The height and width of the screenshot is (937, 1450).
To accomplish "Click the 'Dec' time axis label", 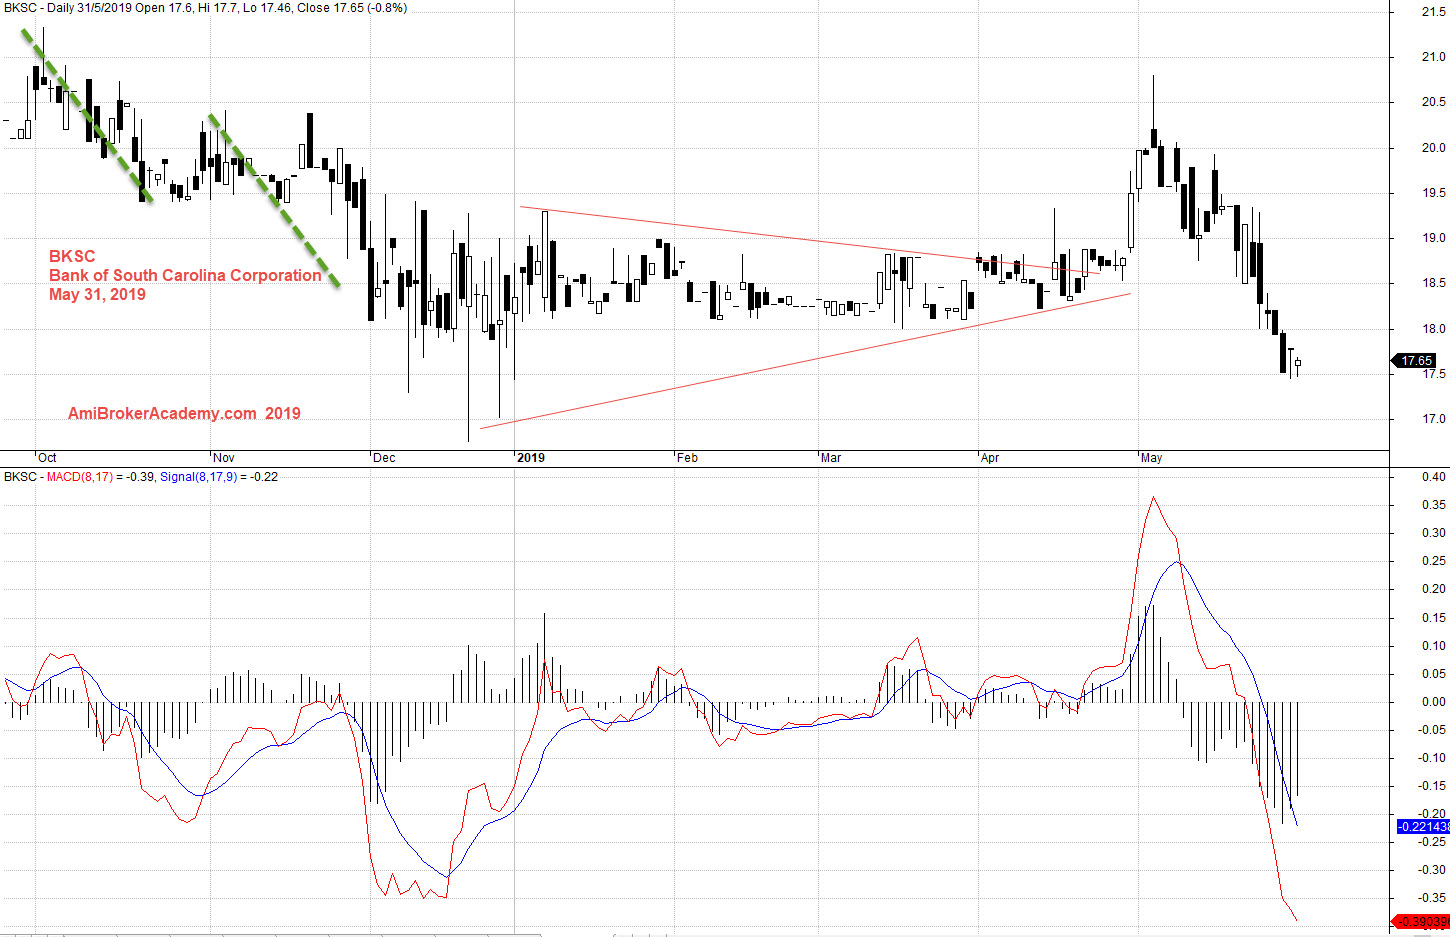I will tap(384, 458).
